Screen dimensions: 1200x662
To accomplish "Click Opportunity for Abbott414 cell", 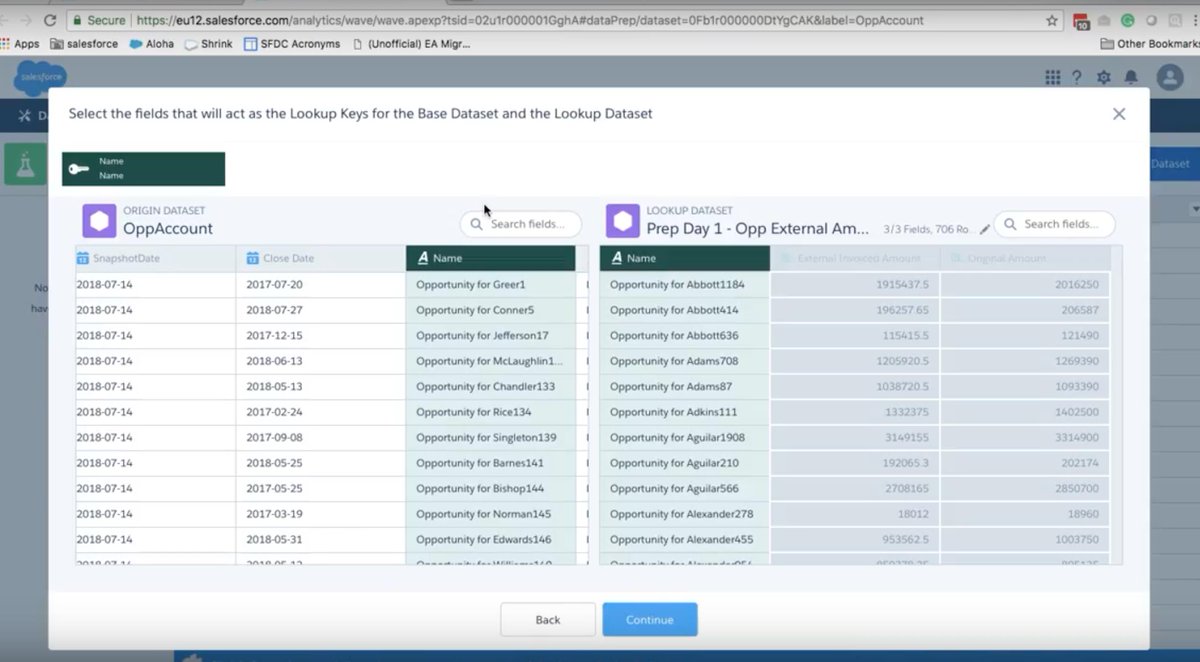I will 685,310.
